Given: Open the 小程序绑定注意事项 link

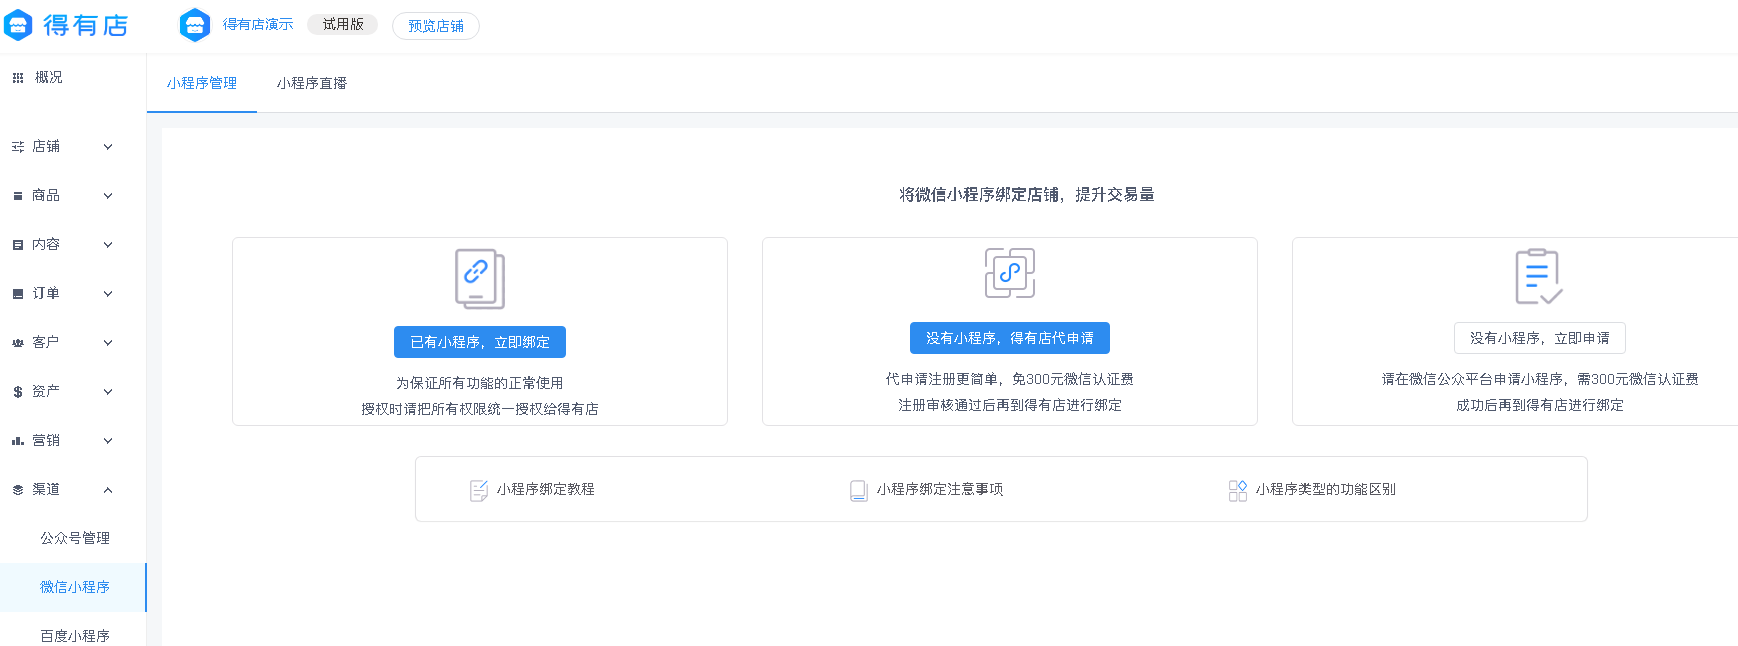Looking at the screenshot, I should tap(940, 489).
